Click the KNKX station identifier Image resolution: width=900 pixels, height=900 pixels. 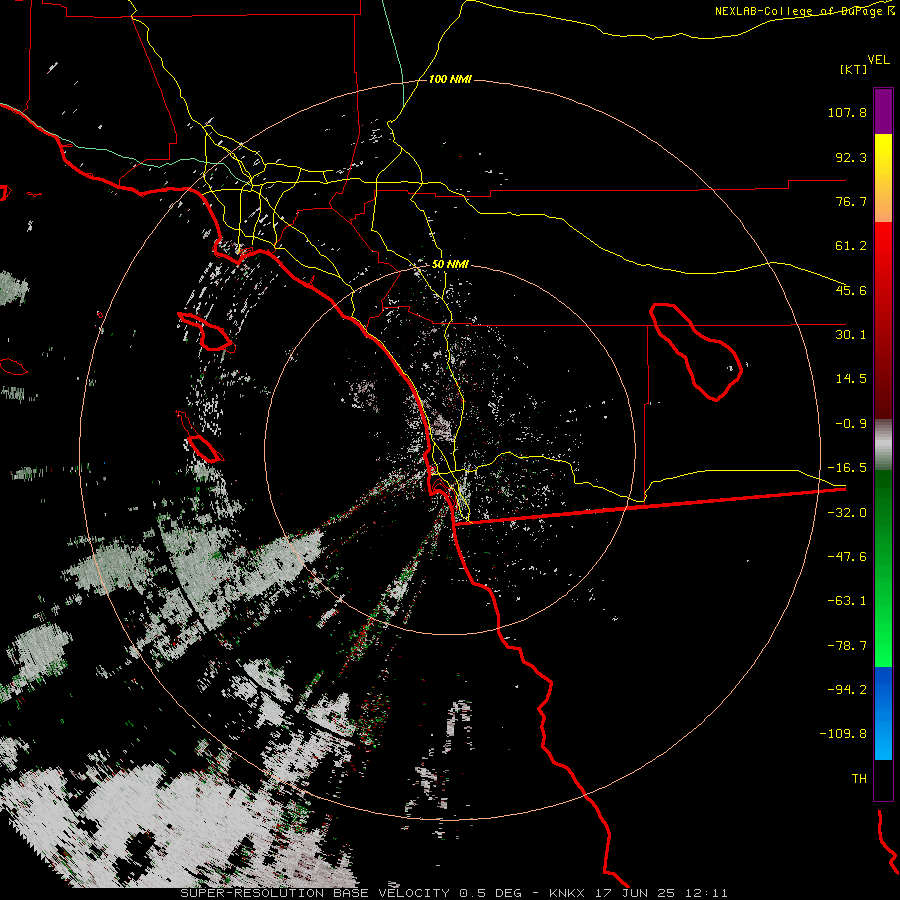568,893
